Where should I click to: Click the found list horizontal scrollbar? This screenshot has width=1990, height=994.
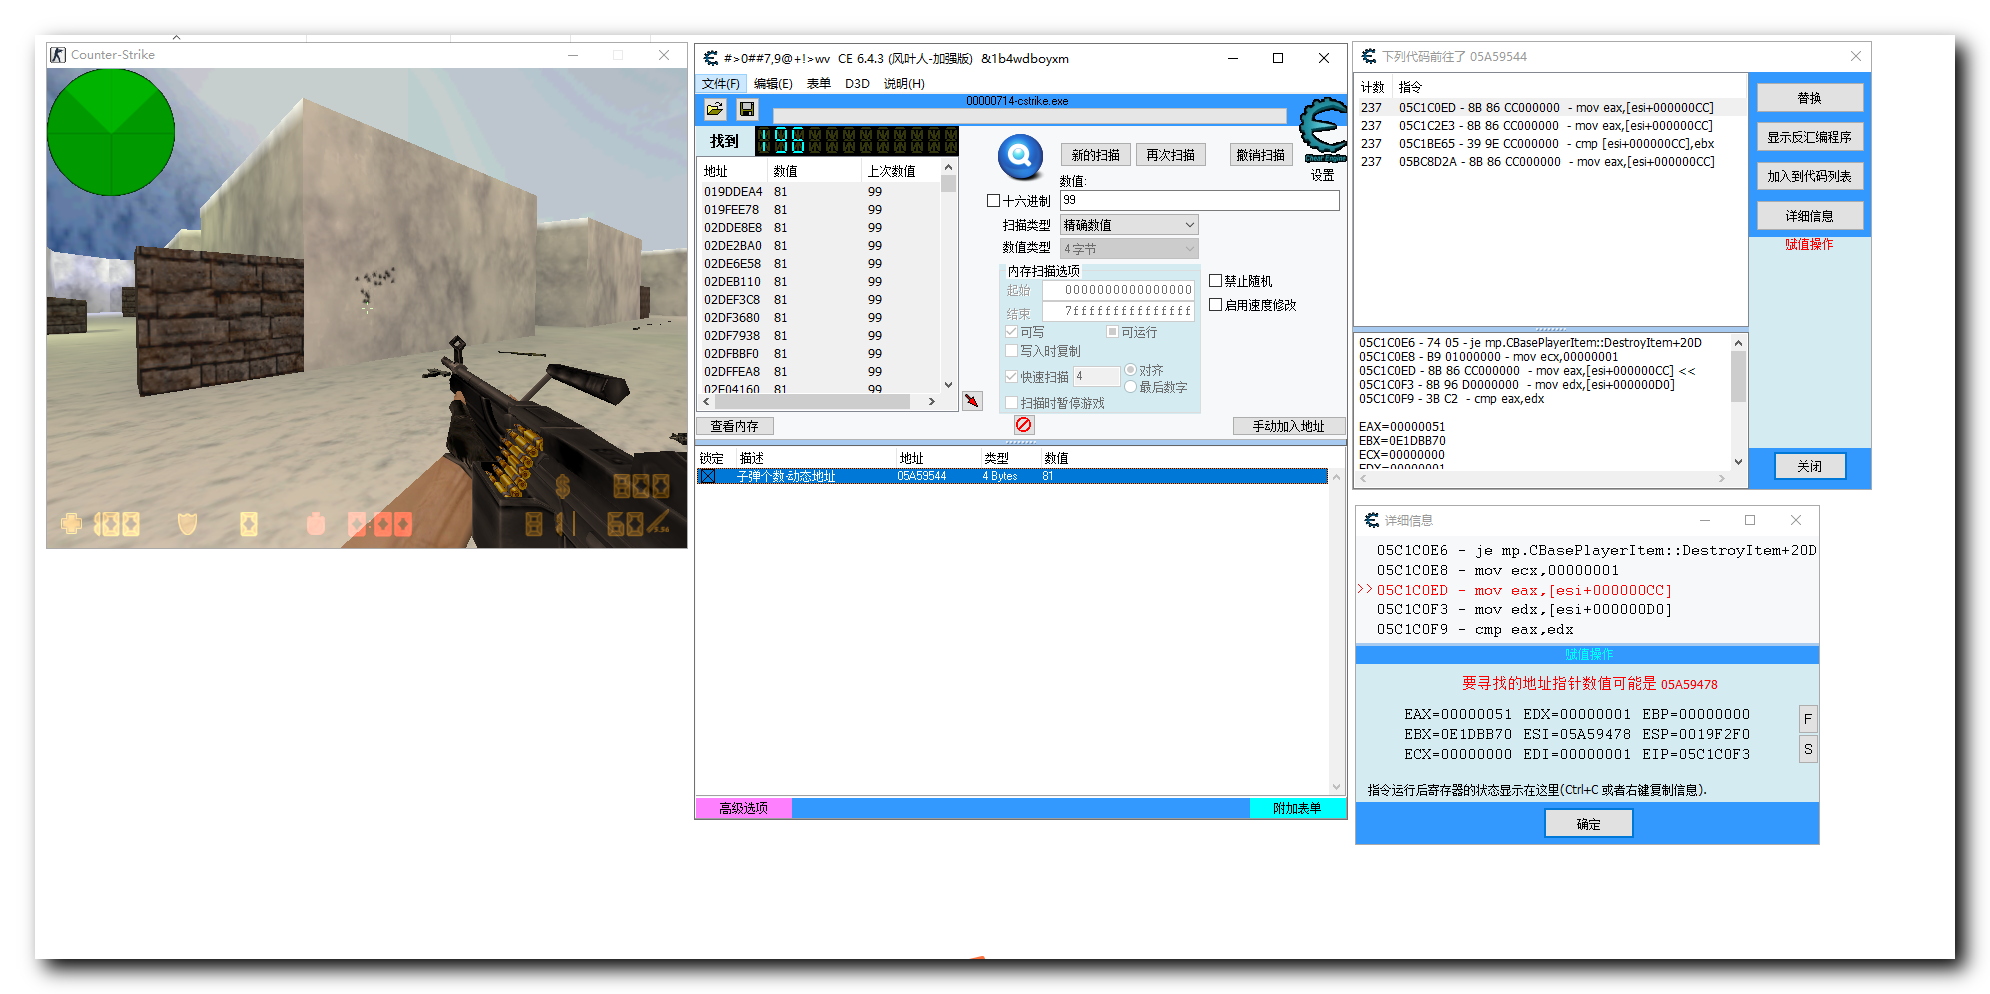pos(819,401)
